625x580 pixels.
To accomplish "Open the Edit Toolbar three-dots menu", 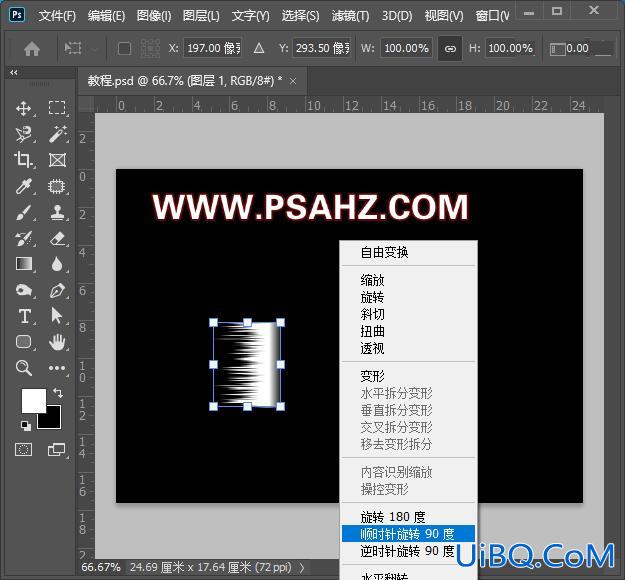I will [x=57, y=368].
